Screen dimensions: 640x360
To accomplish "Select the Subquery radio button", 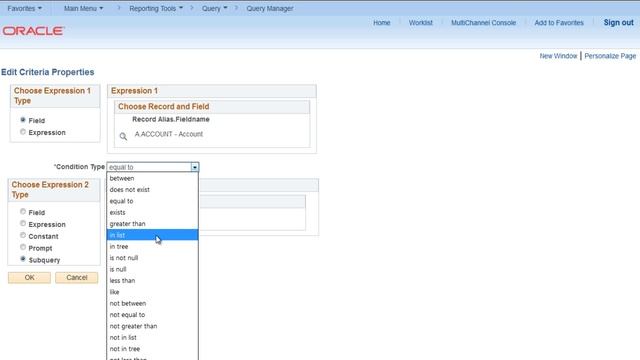I will pyautogui.click(x=23, y=259).
